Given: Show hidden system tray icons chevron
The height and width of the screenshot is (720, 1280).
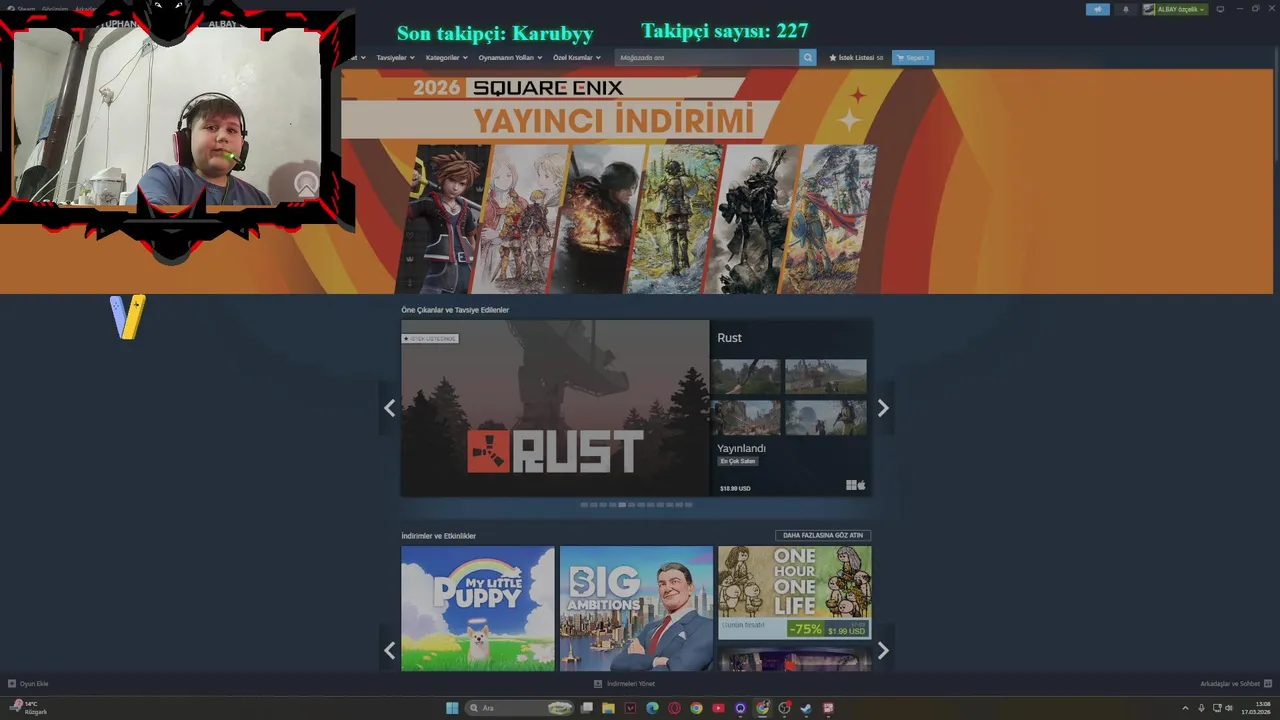Looking at the screenshot, I should (1186, 708).
